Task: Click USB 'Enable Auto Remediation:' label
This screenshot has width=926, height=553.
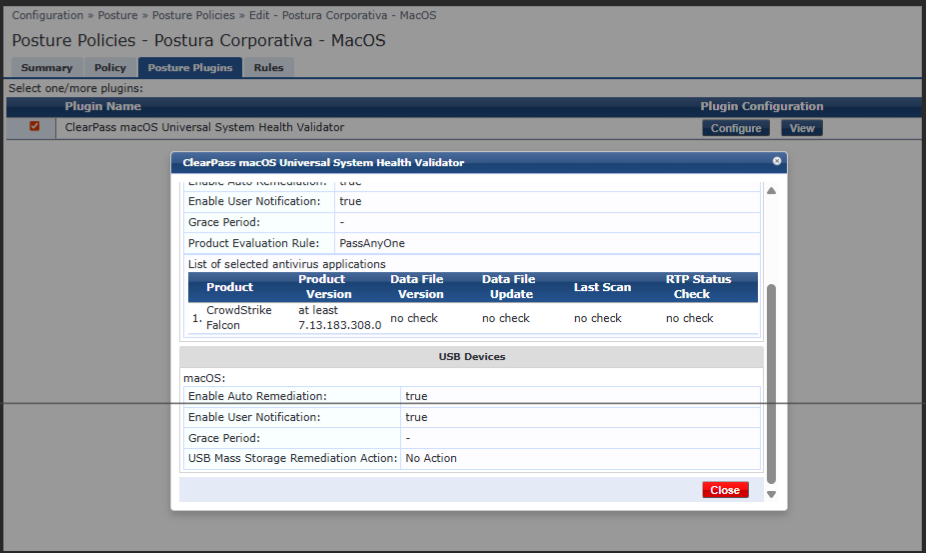Action: click(x=257, y=396)
